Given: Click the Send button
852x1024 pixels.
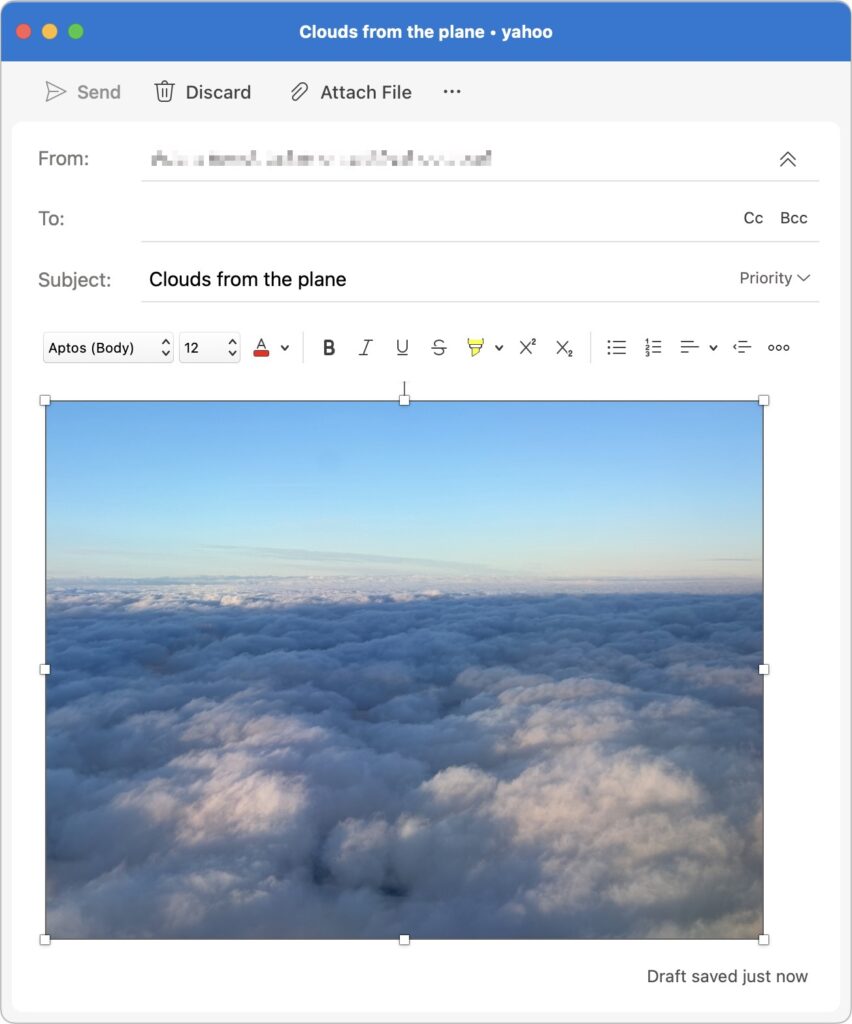Looking at the screenshot, I should click(x=83, y=92).
